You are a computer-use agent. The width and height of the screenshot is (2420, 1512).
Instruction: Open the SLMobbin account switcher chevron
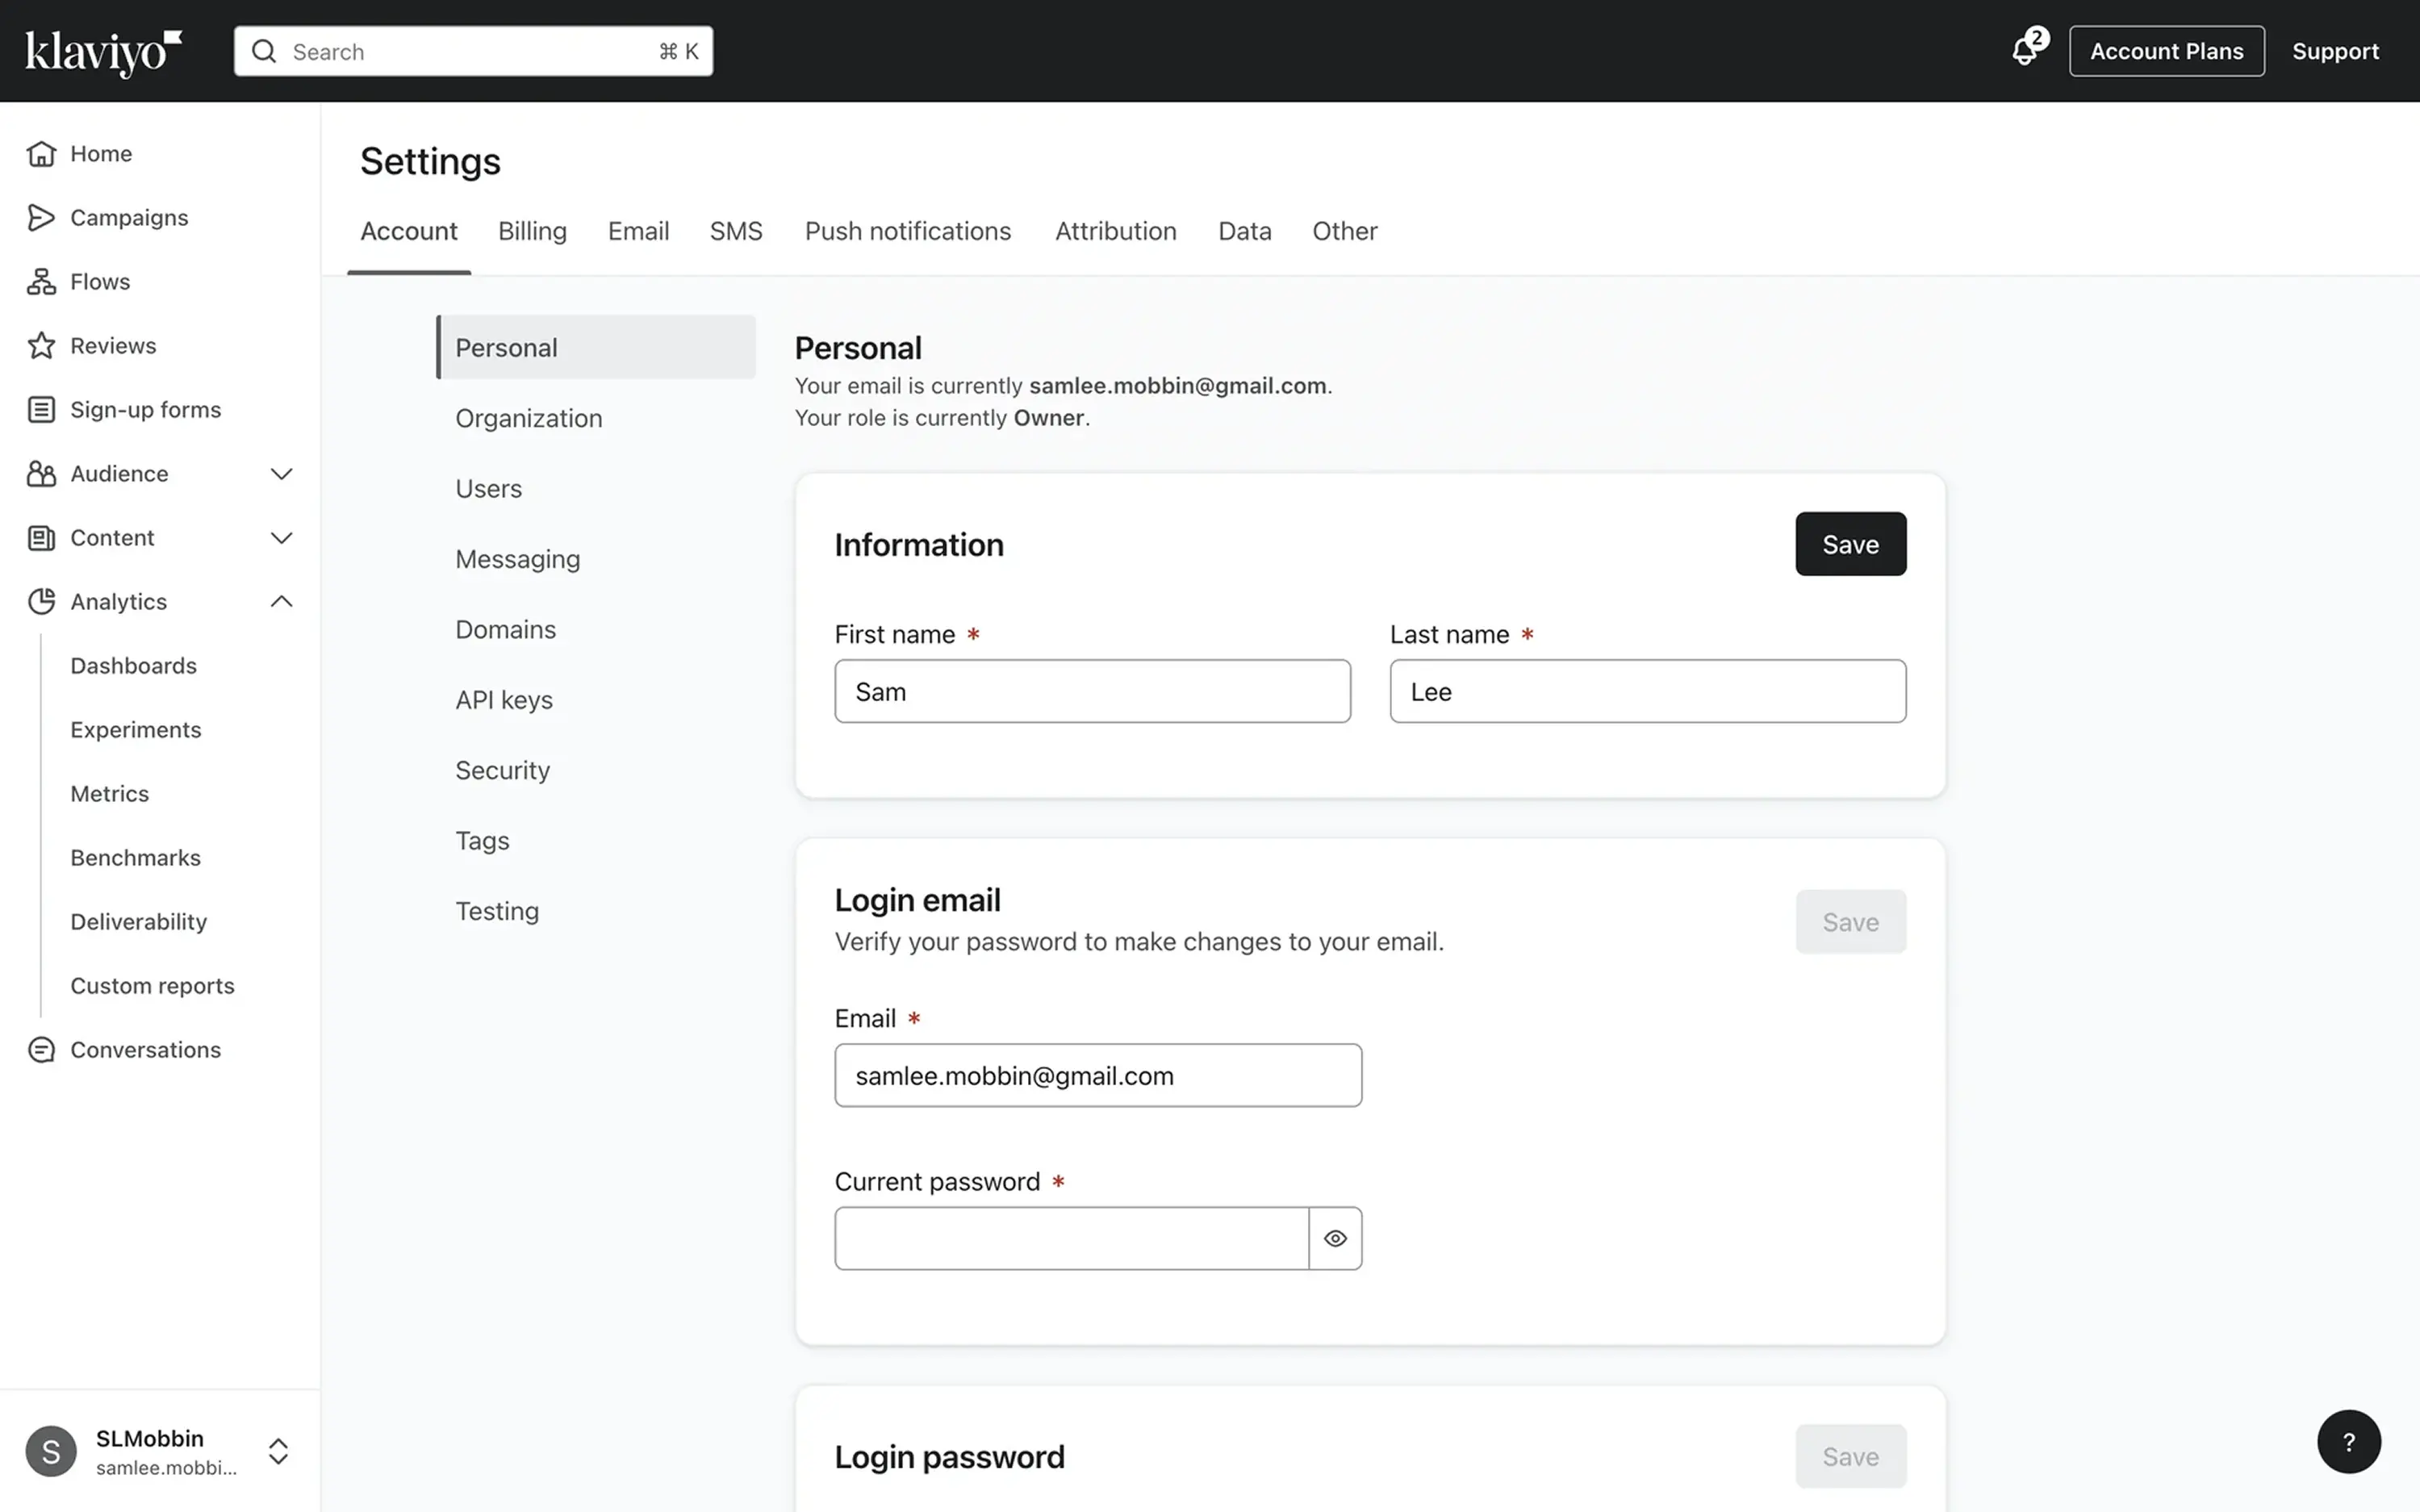[278, 1451]
